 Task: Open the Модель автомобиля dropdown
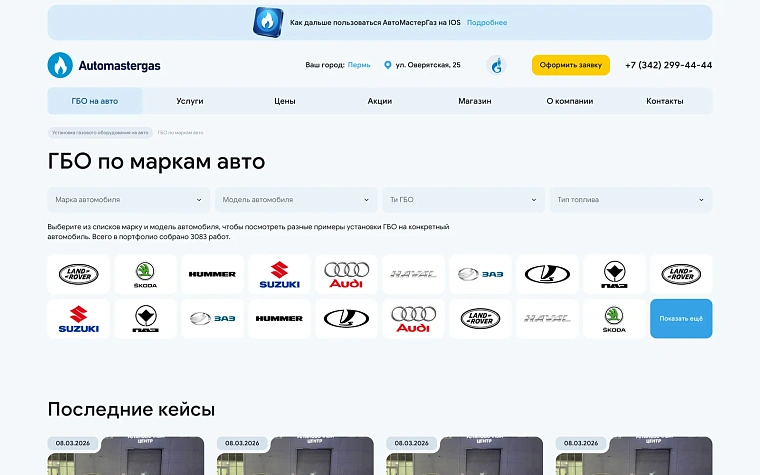coord(296,200)
